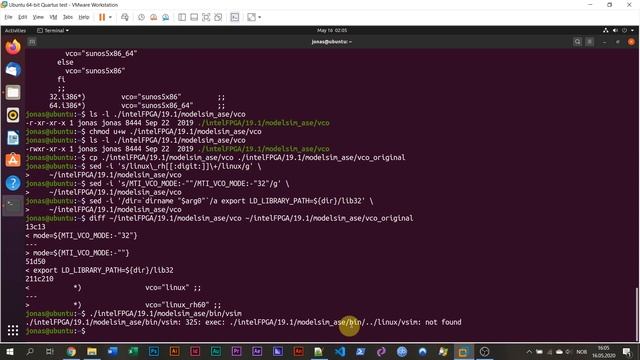Click the terminal prompt at the bottom

pyautogui.click(x=55, y=331)
